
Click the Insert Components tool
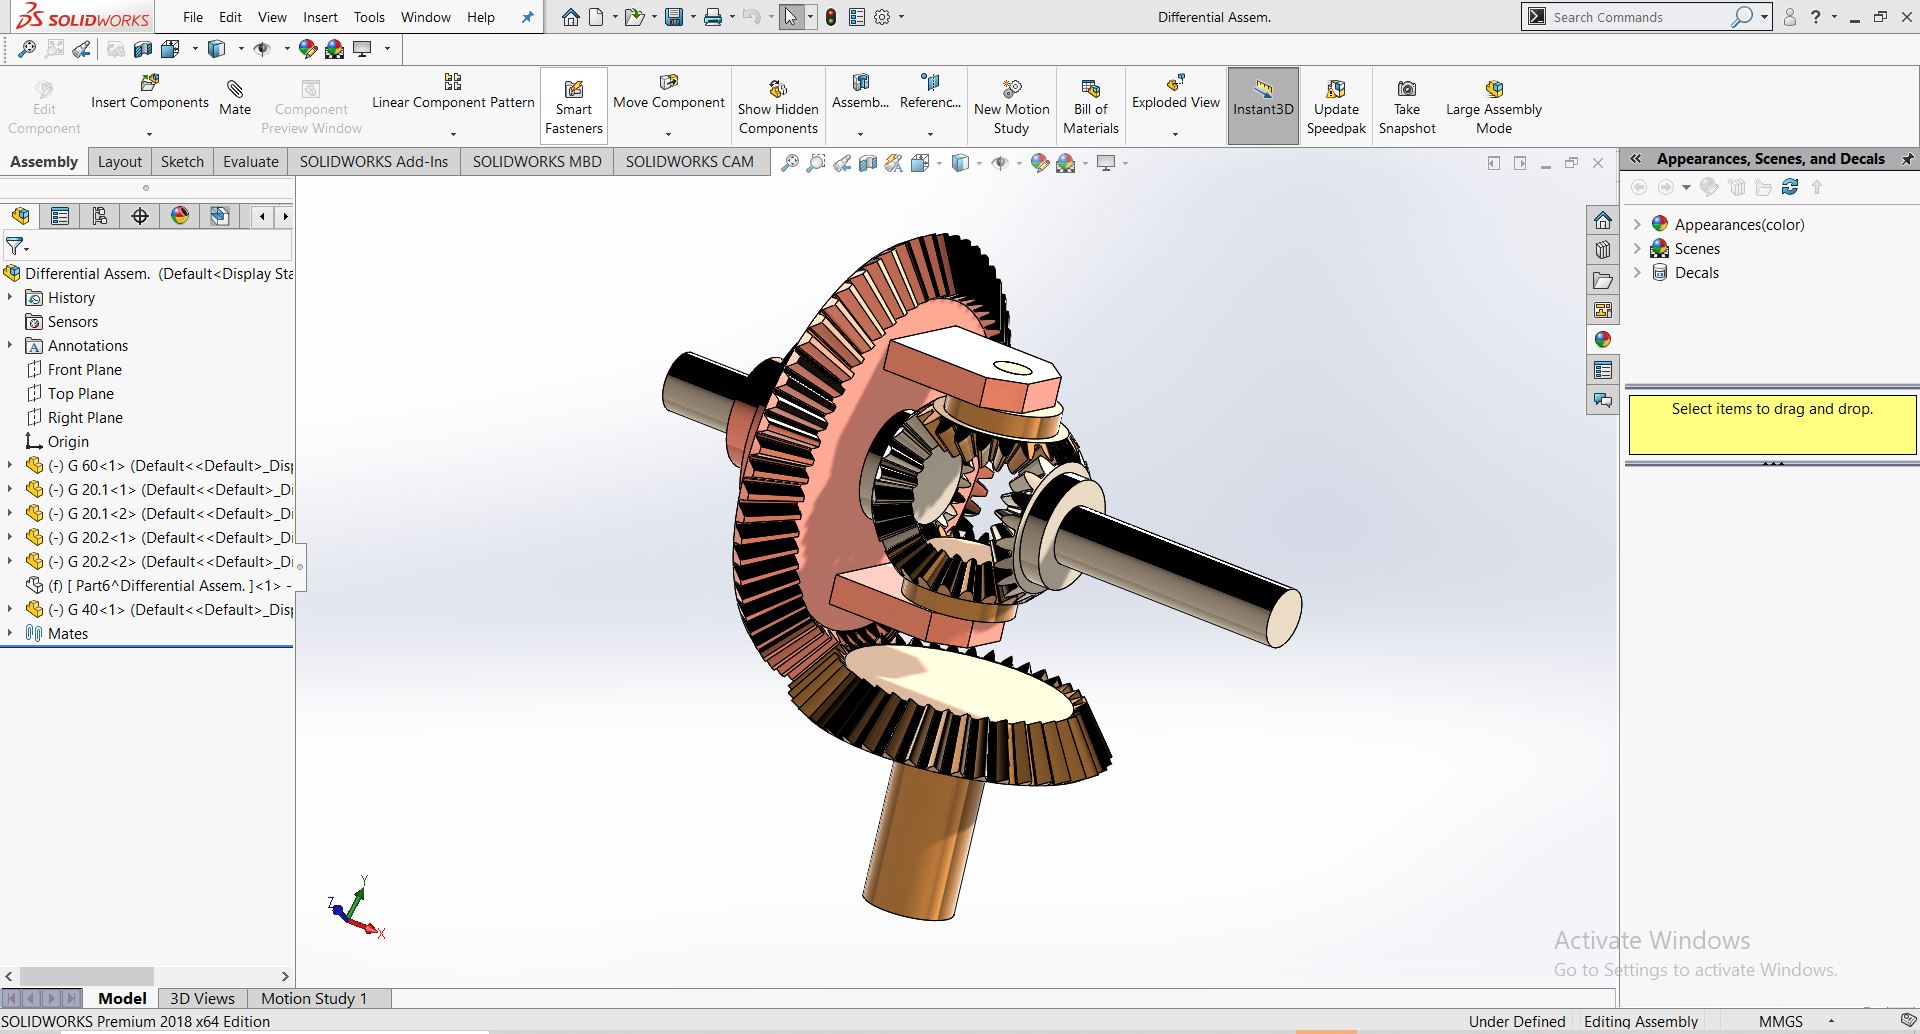point(150,92)
